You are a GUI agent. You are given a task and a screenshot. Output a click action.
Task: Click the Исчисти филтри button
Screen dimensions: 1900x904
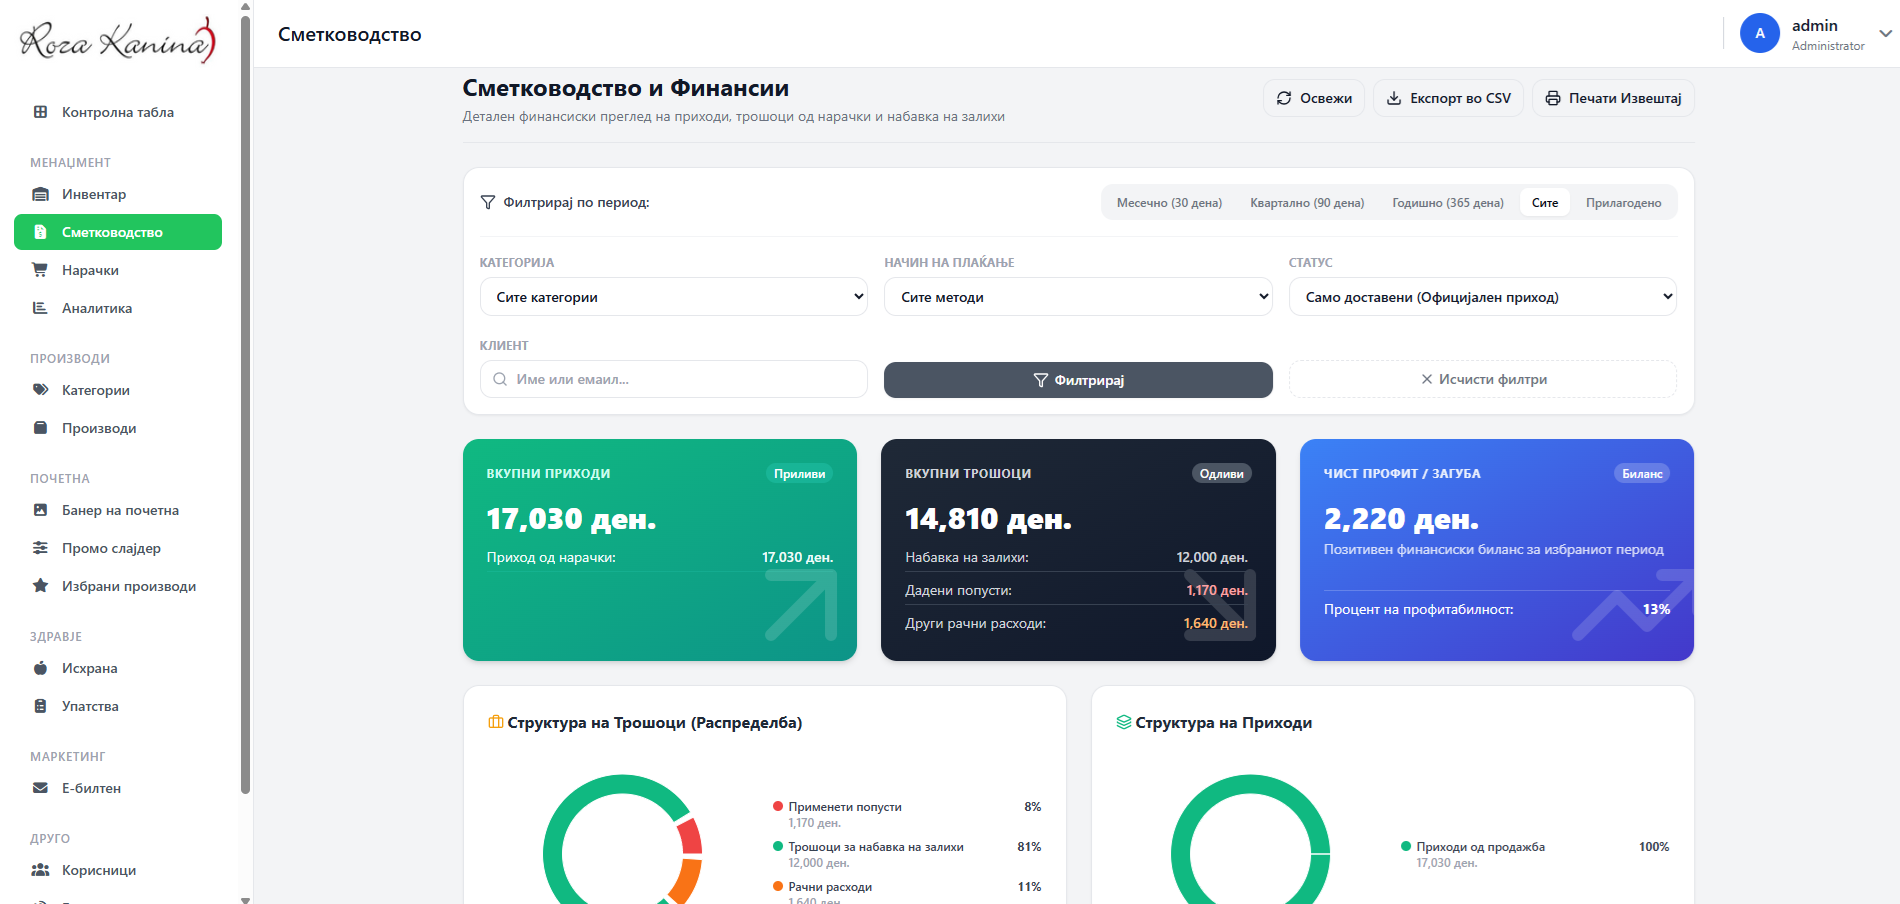[x=1483, y=379]
